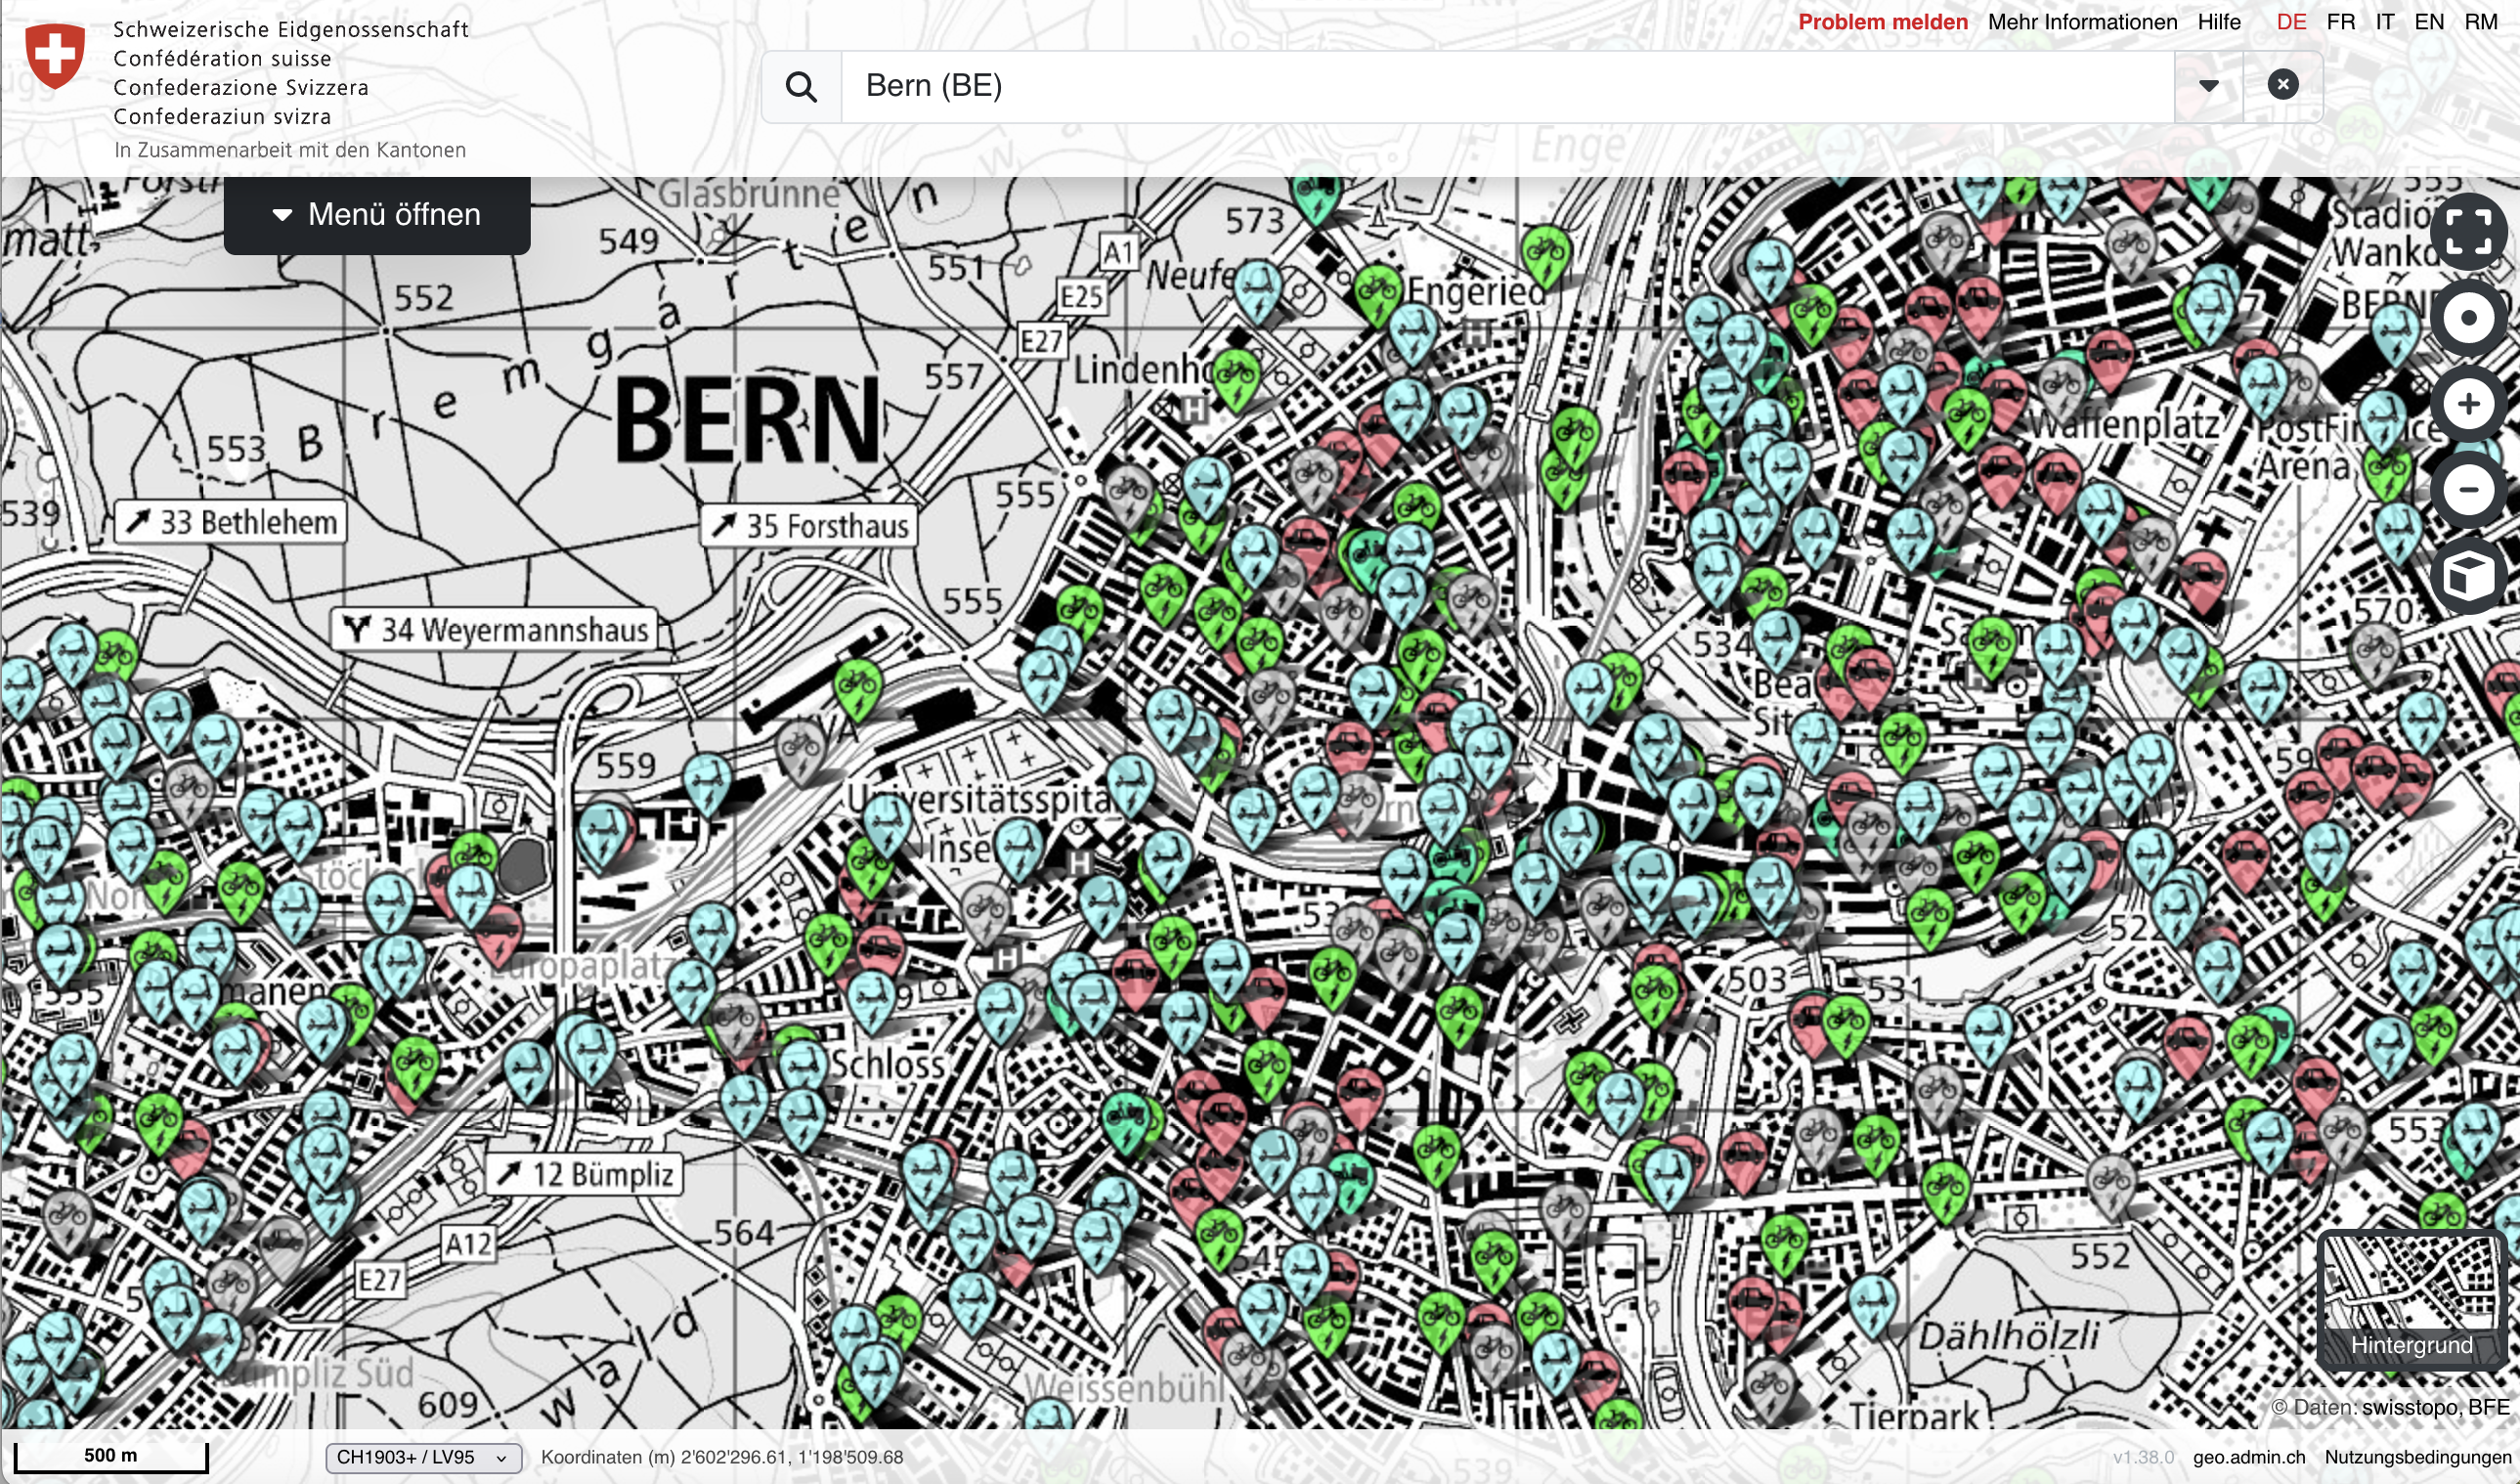The width and height of the screenshot is (2520, 1484).
Task: Click the blue scooter marker left of Neufeld
Action: (1257, 291)
